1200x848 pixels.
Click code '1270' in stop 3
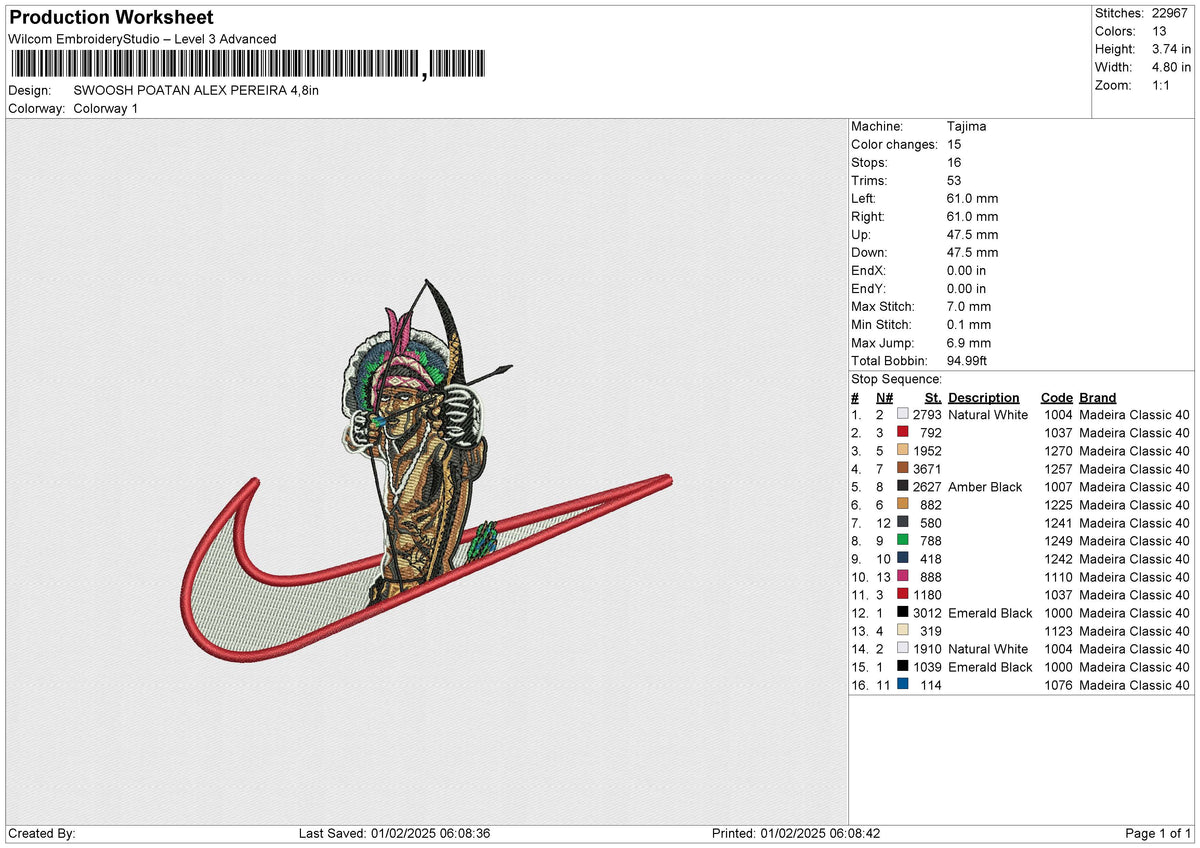pos(1058,451)
